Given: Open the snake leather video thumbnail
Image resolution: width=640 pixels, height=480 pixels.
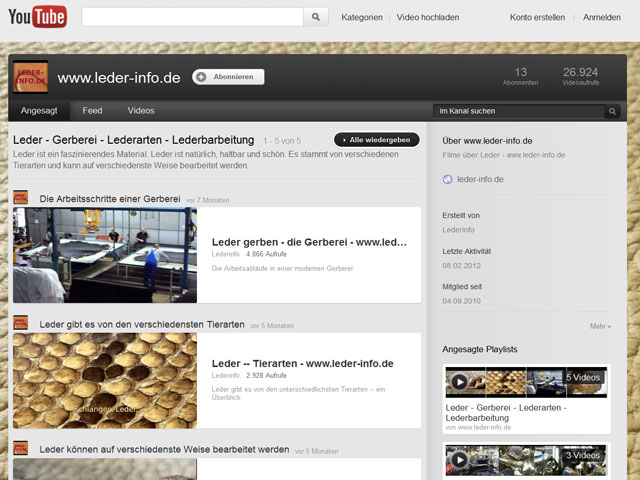Looking at the screenshot, I should tap(105, 380).
